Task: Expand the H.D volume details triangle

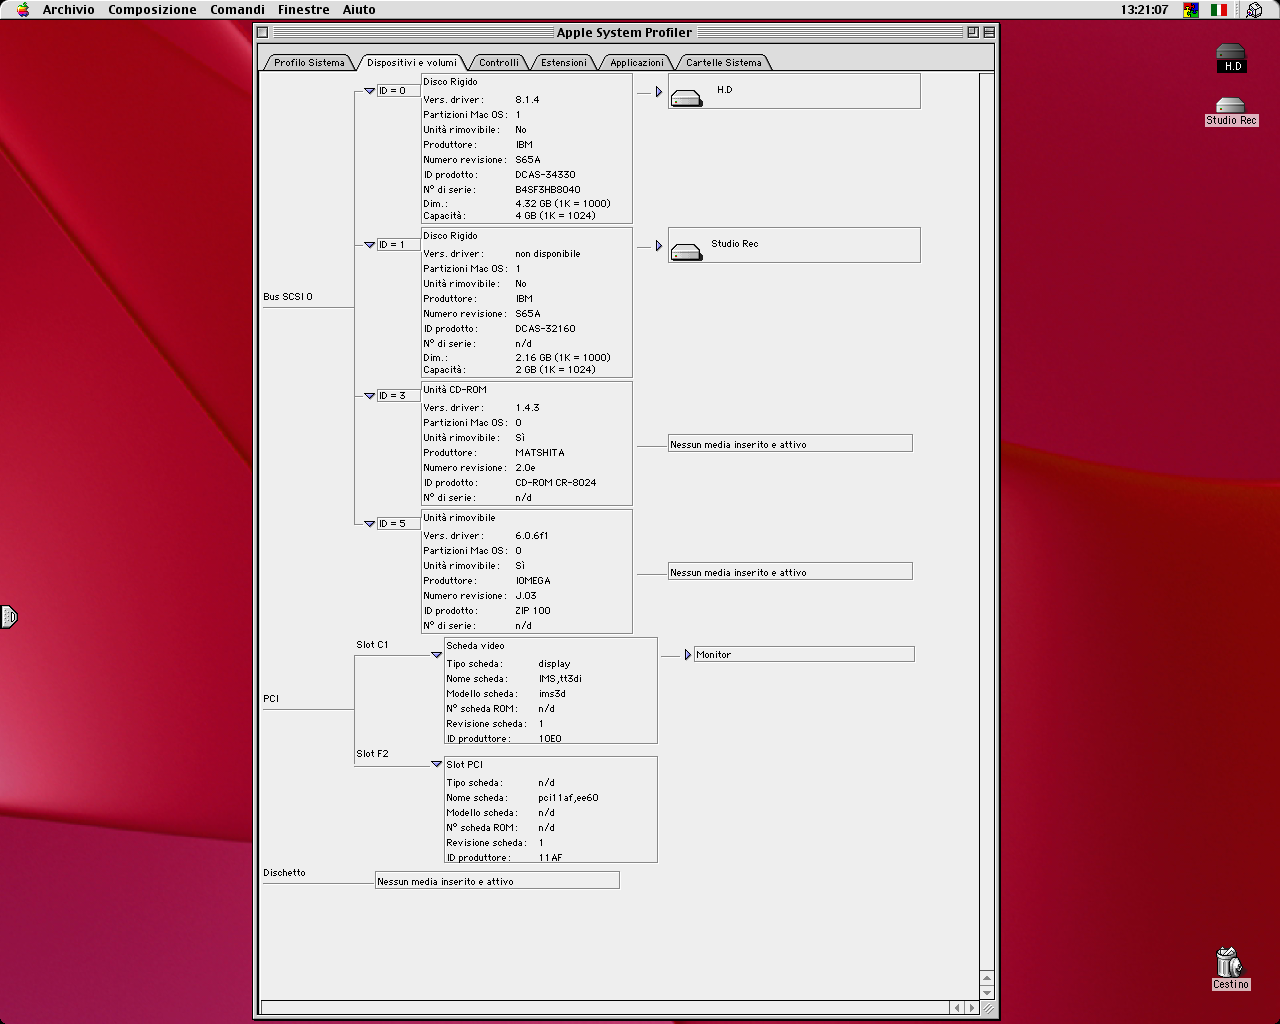Action: [659, 92]
